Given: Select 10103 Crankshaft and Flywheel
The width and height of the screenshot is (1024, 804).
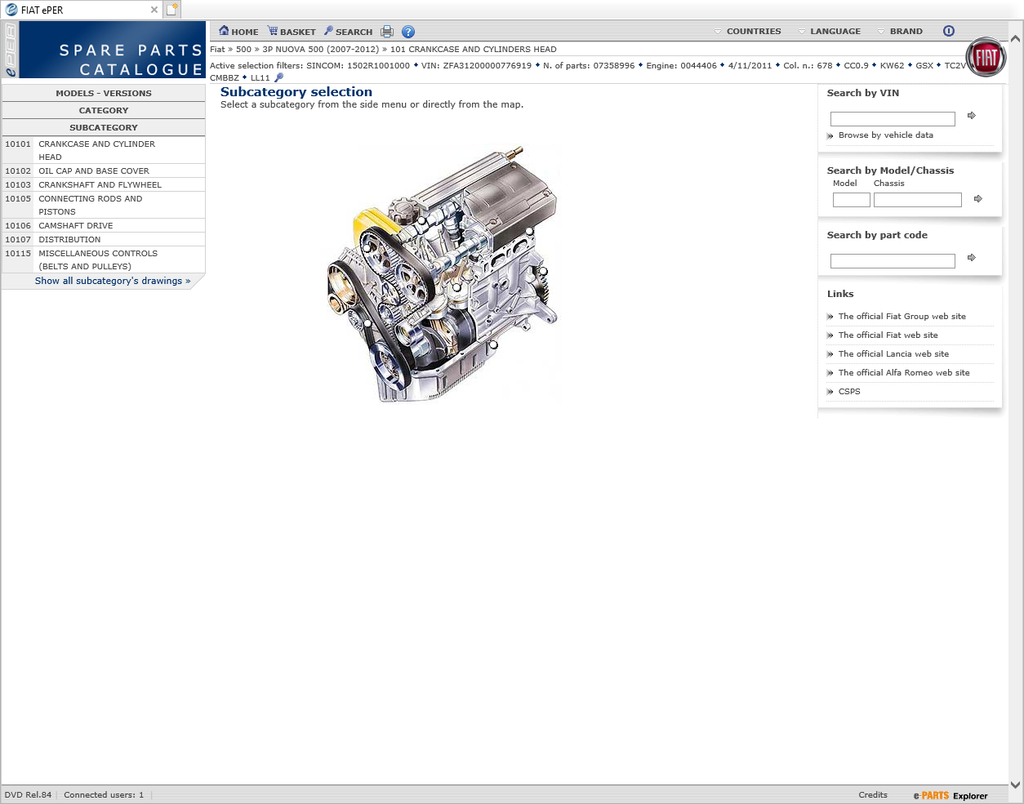Looking at the screenshot, I should click(103, 184).
